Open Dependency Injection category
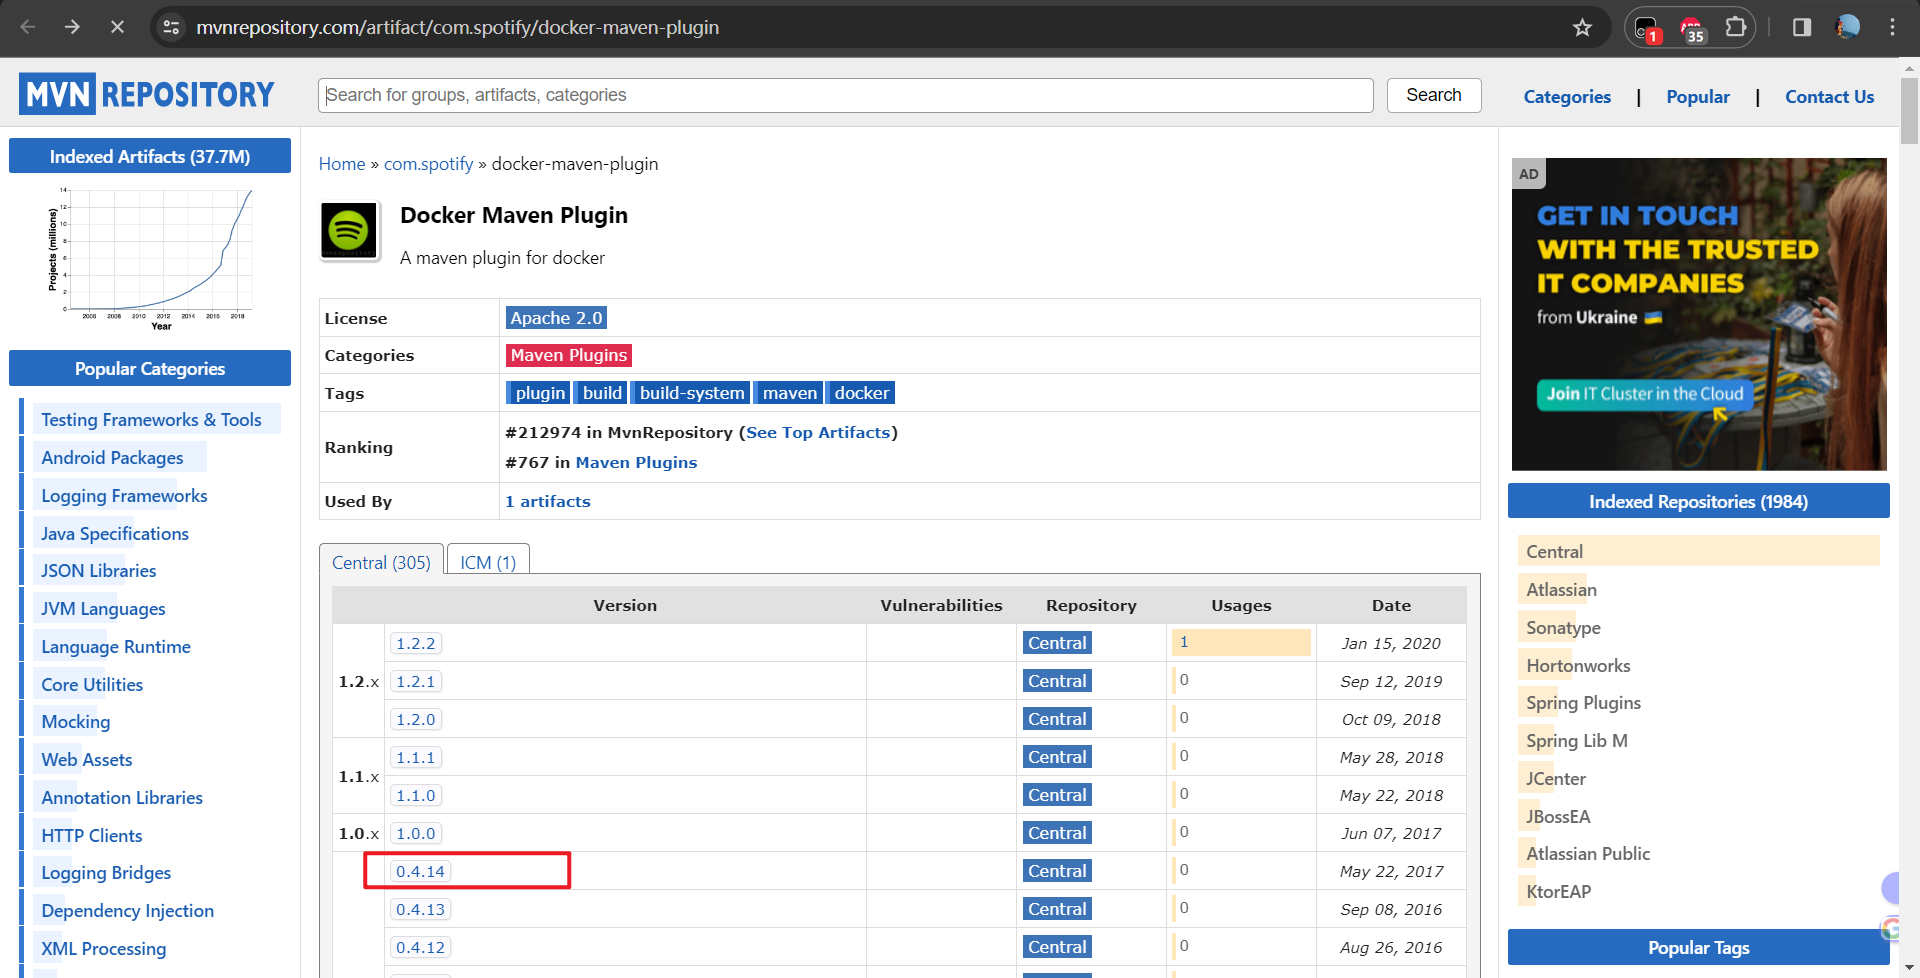The width and height of the screenshot is (1920, 978). click(127, 910)
